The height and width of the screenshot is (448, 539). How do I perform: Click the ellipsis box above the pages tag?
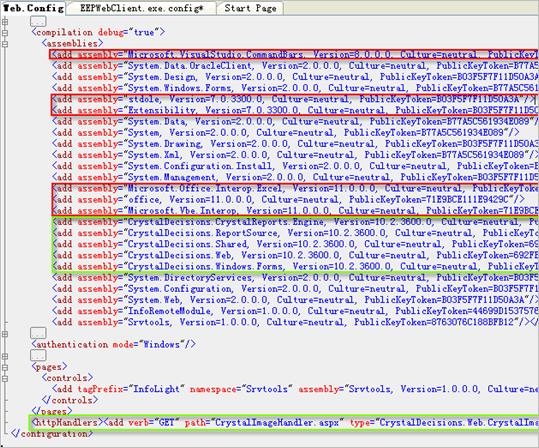(38, 356)
